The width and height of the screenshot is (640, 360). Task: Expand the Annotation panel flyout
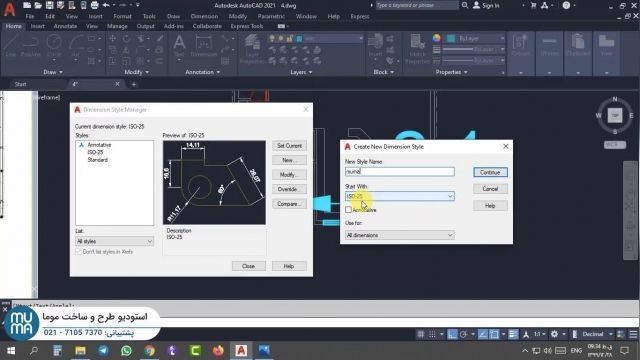(202, 72)
